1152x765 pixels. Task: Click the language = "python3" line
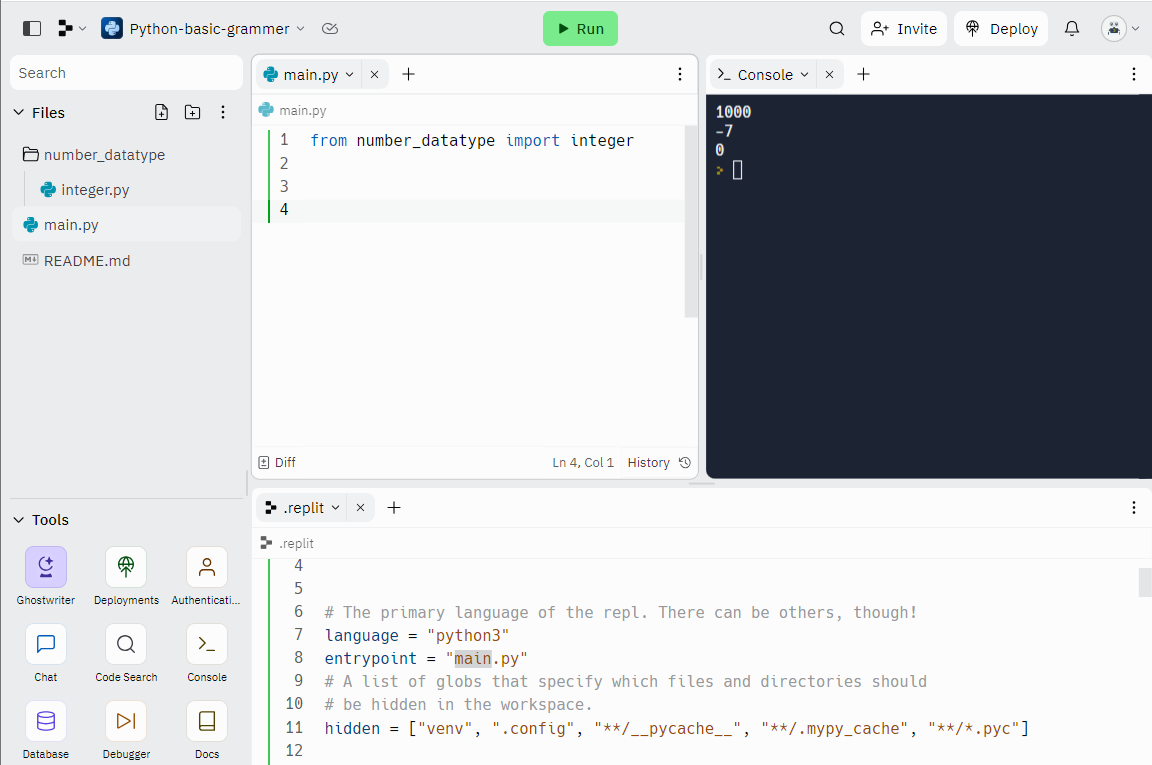[417, 636]
